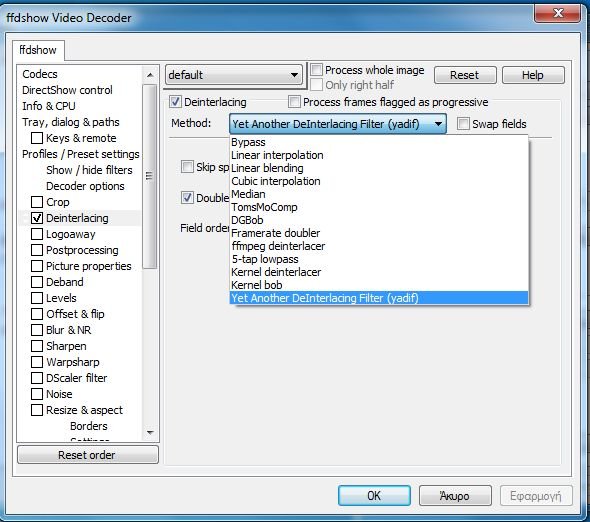
Task: Open the DirectShow control page
Action: click(67, 90)
